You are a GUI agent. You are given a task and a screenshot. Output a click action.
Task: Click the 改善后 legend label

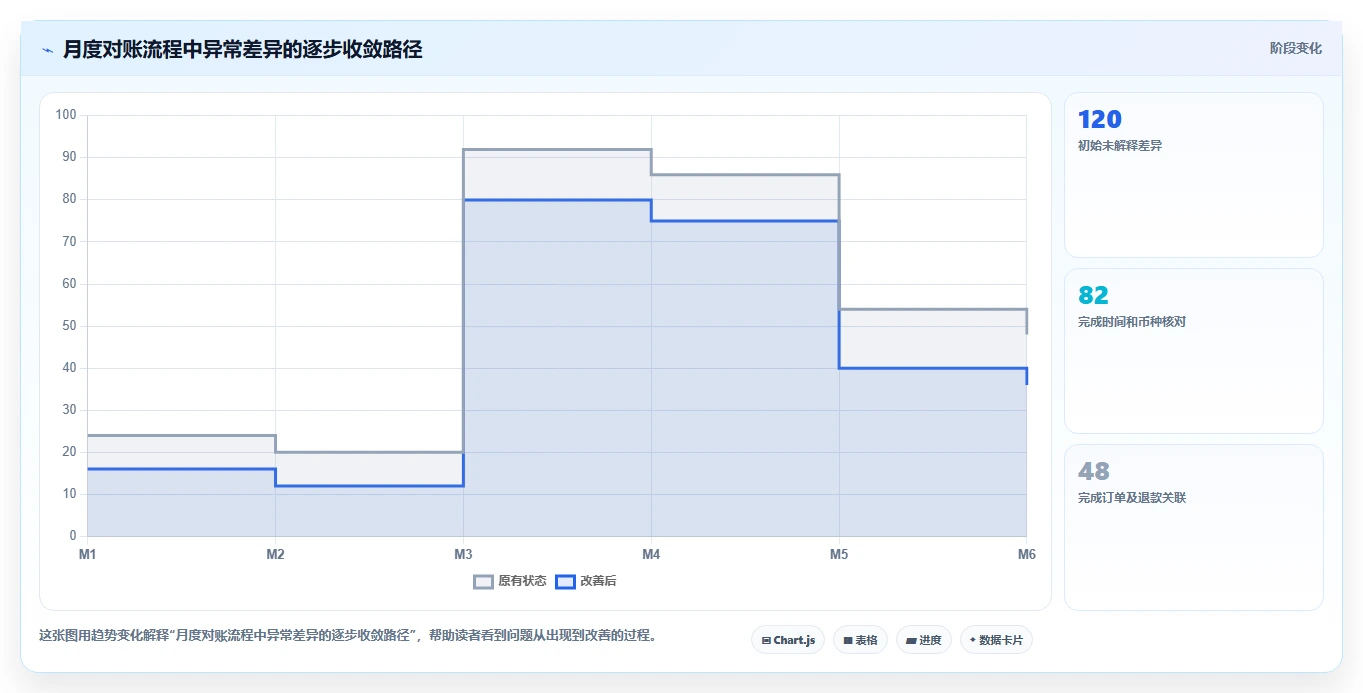click(x=598, y=581)
